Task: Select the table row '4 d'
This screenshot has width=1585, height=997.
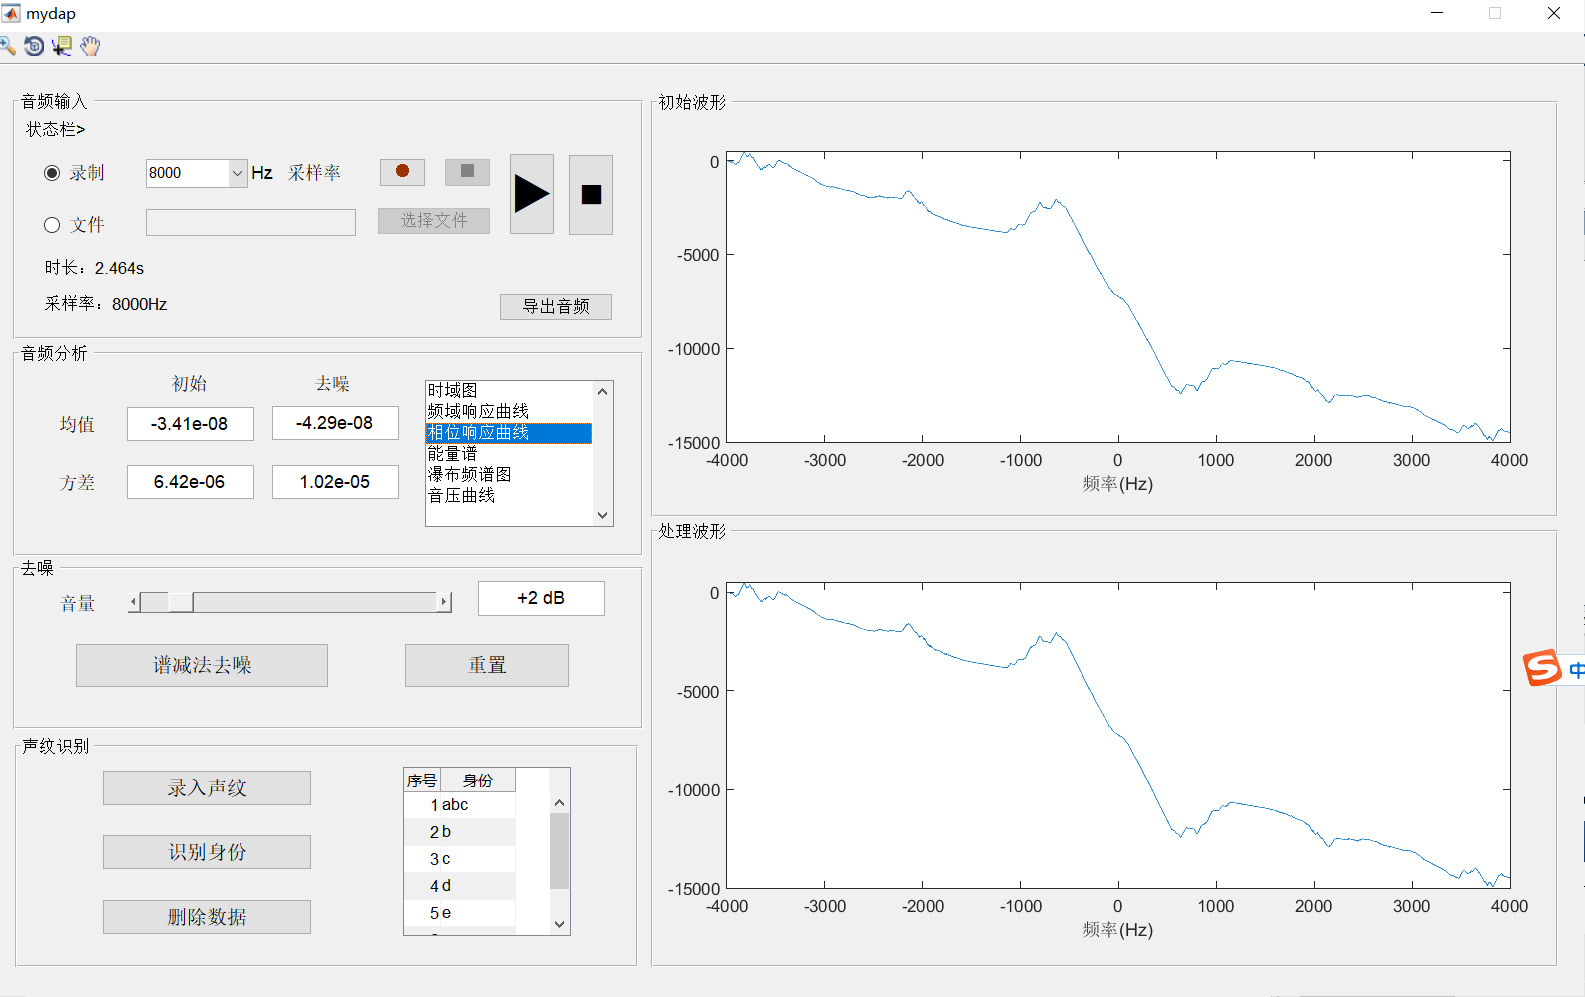Action: [460, 886]
